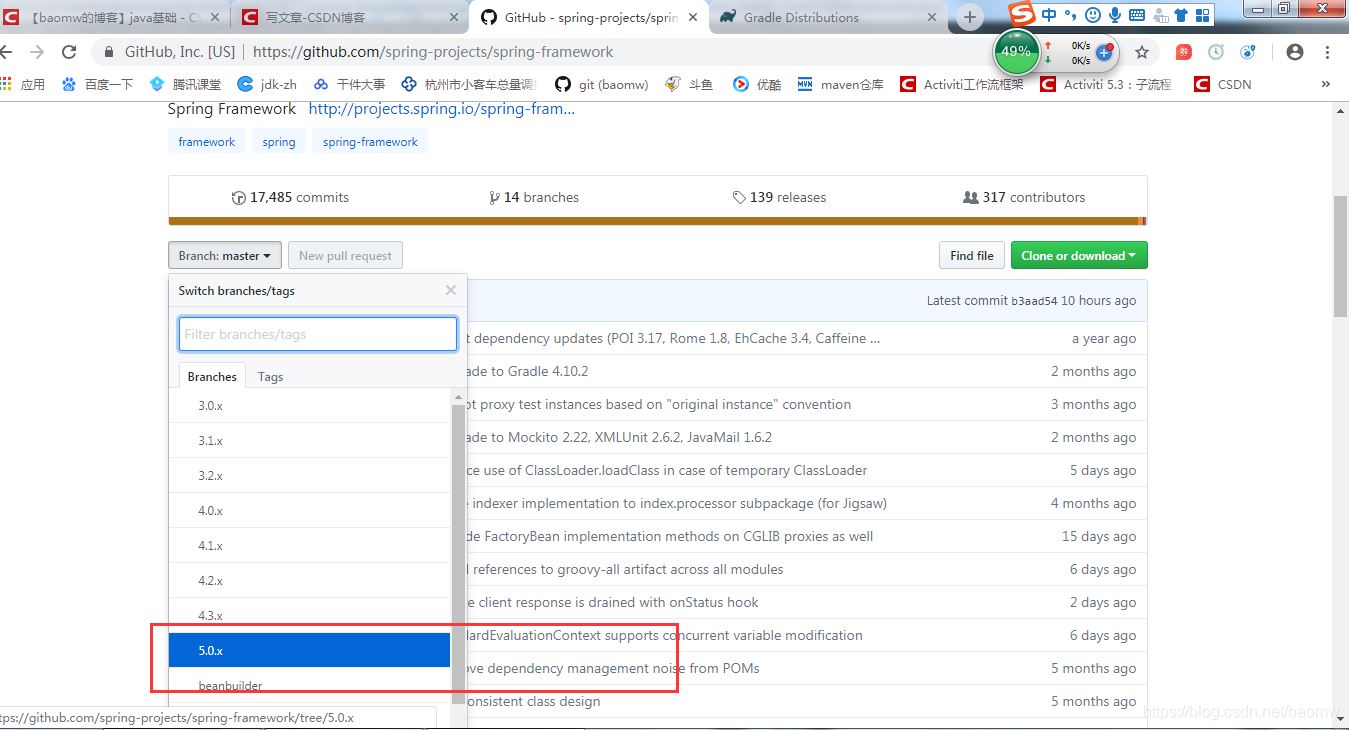View the 317 contributors
The image size is (1349, 730).
click(x=1024, y=197)
